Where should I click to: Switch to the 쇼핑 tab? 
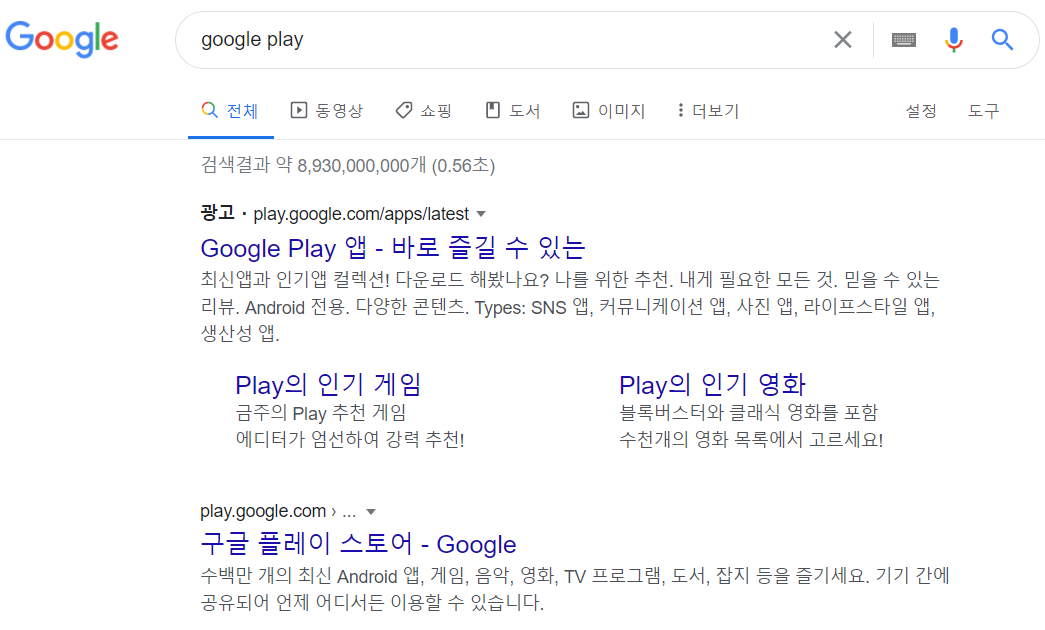point(424,111)
